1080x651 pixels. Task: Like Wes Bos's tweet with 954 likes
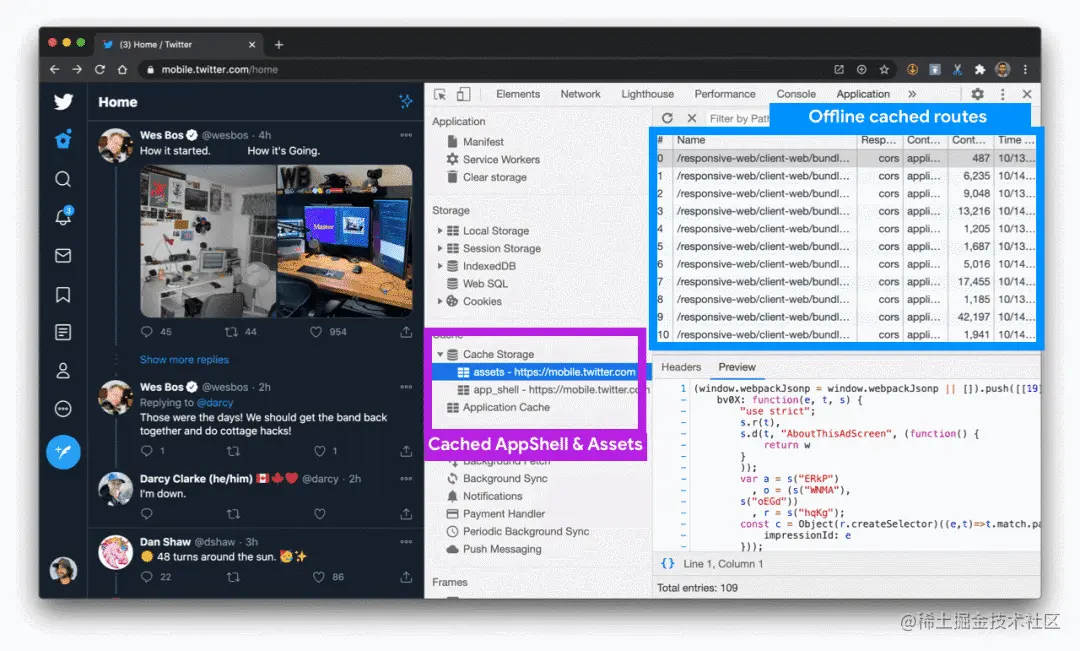point(315,332)
